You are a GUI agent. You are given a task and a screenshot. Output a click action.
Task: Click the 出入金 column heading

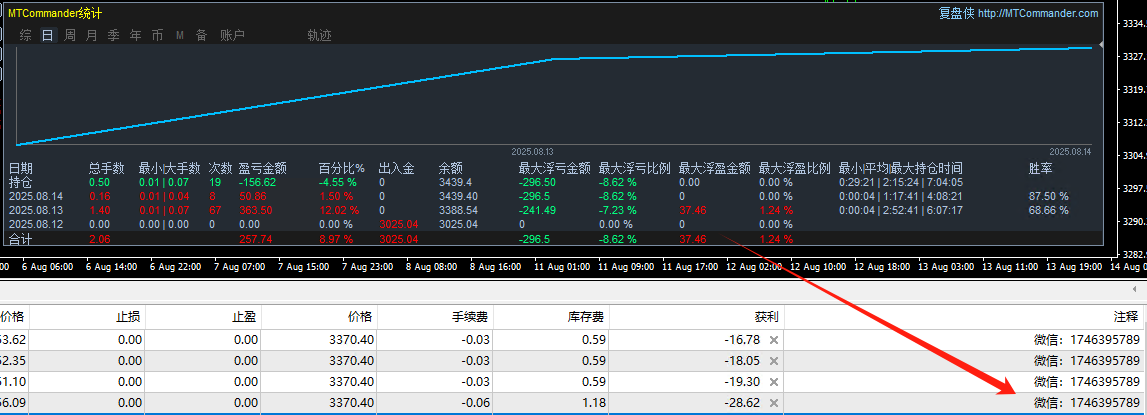(396, 168)
